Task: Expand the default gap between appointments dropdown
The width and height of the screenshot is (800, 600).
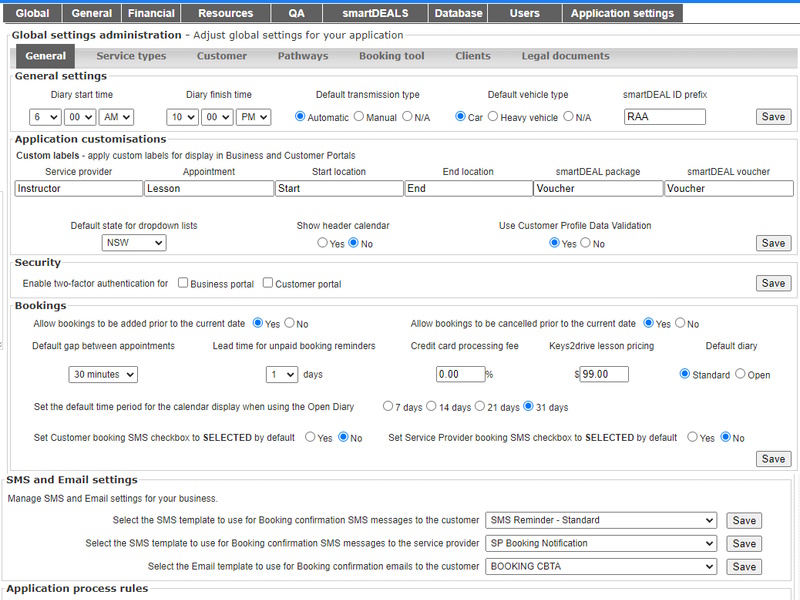Action: coord(103,374)
